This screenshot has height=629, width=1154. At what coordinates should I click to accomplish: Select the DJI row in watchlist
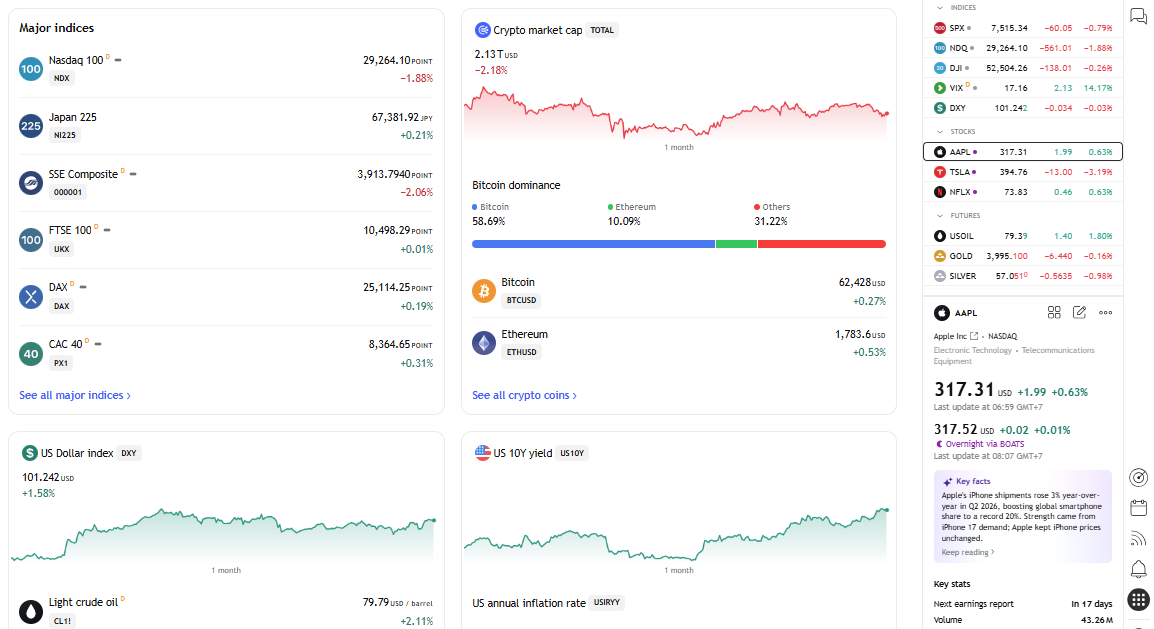(x=1023, y=68)
